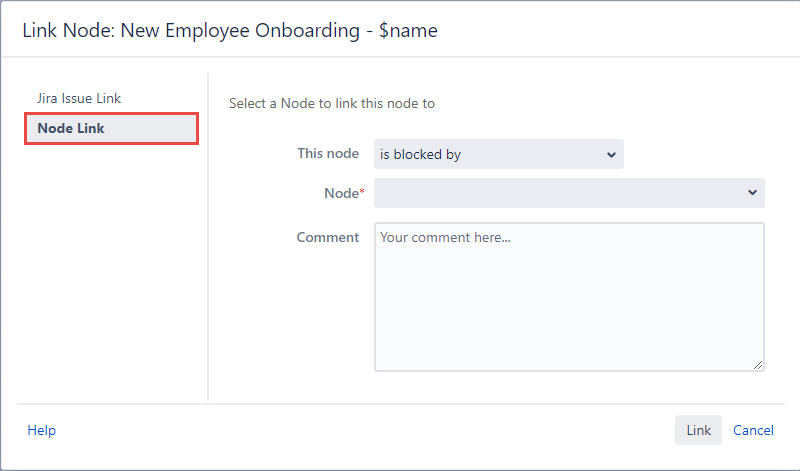Screen dimensions: 800x471
Task: Open the "is blocked by" link type dropdown
Action: 498,154
